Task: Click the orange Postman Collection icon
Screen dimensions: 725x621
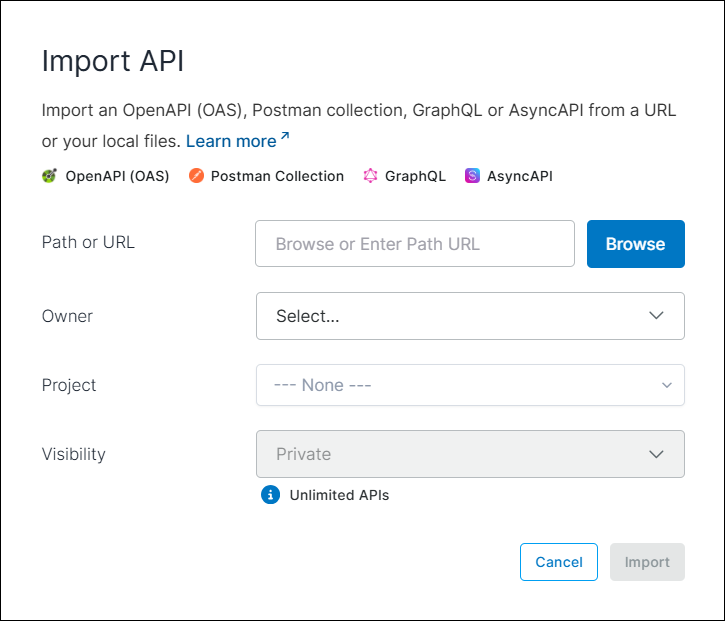Action: [x=196, y=176]
